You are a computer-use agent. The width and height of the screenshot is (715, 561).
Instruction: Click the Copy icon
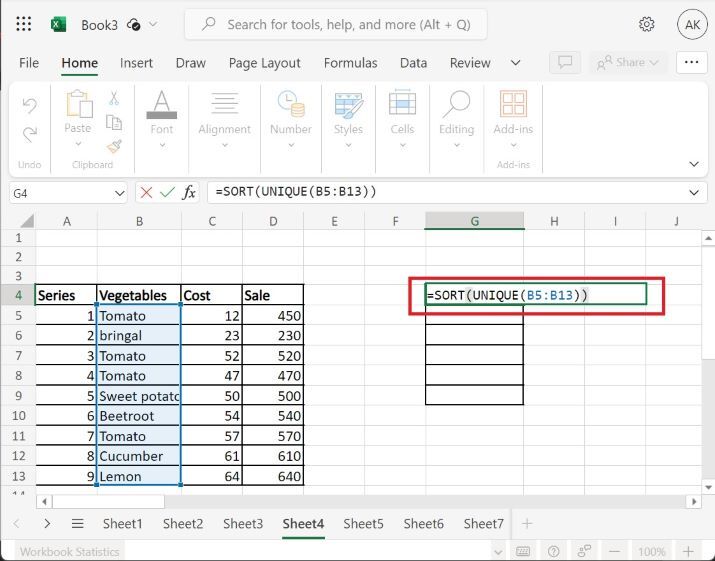pyautogui.click(x=114, y=122)
